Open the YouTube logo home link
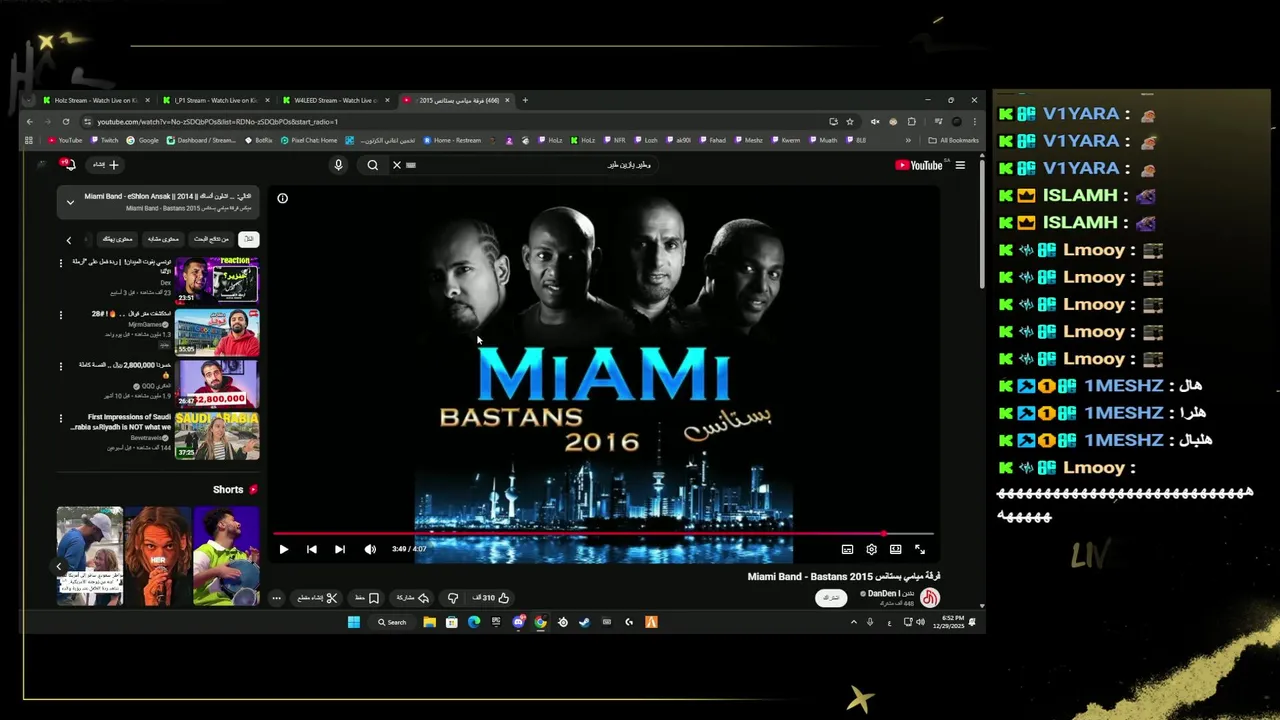 point(919,165)
